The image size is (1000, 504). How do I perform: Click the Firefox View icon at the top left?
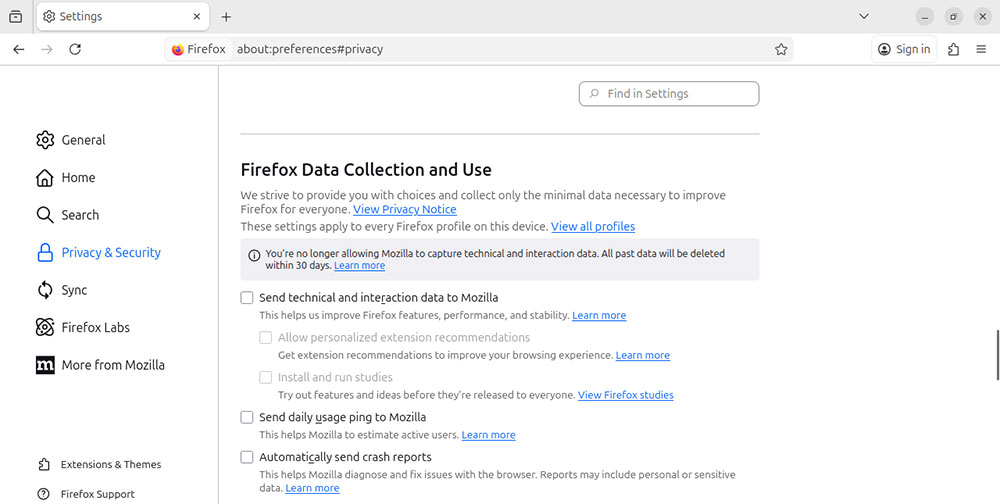click(x=16, y=17)
